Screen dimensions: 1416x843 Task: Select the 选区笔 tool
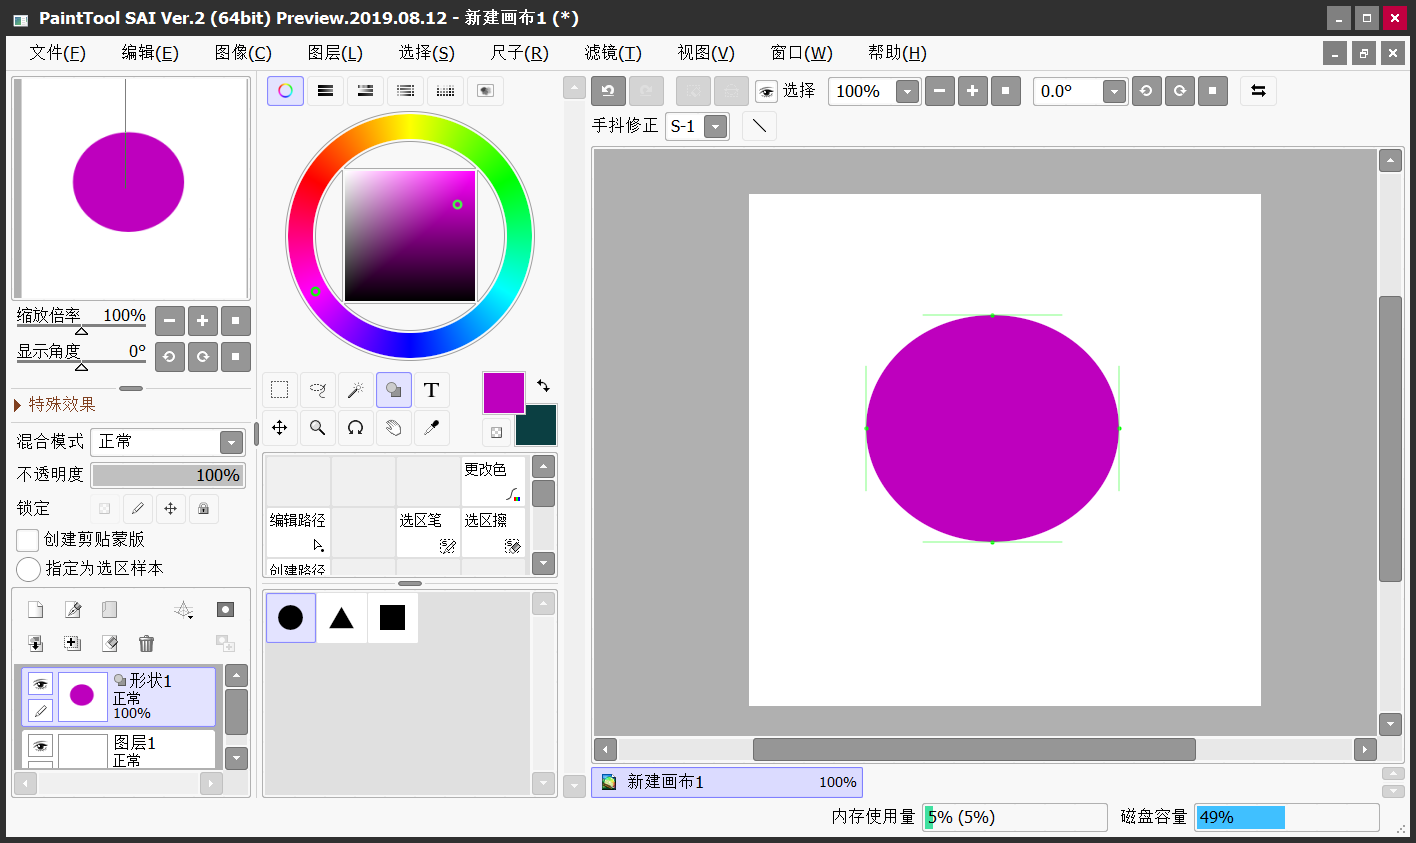[x=428, y=532]
